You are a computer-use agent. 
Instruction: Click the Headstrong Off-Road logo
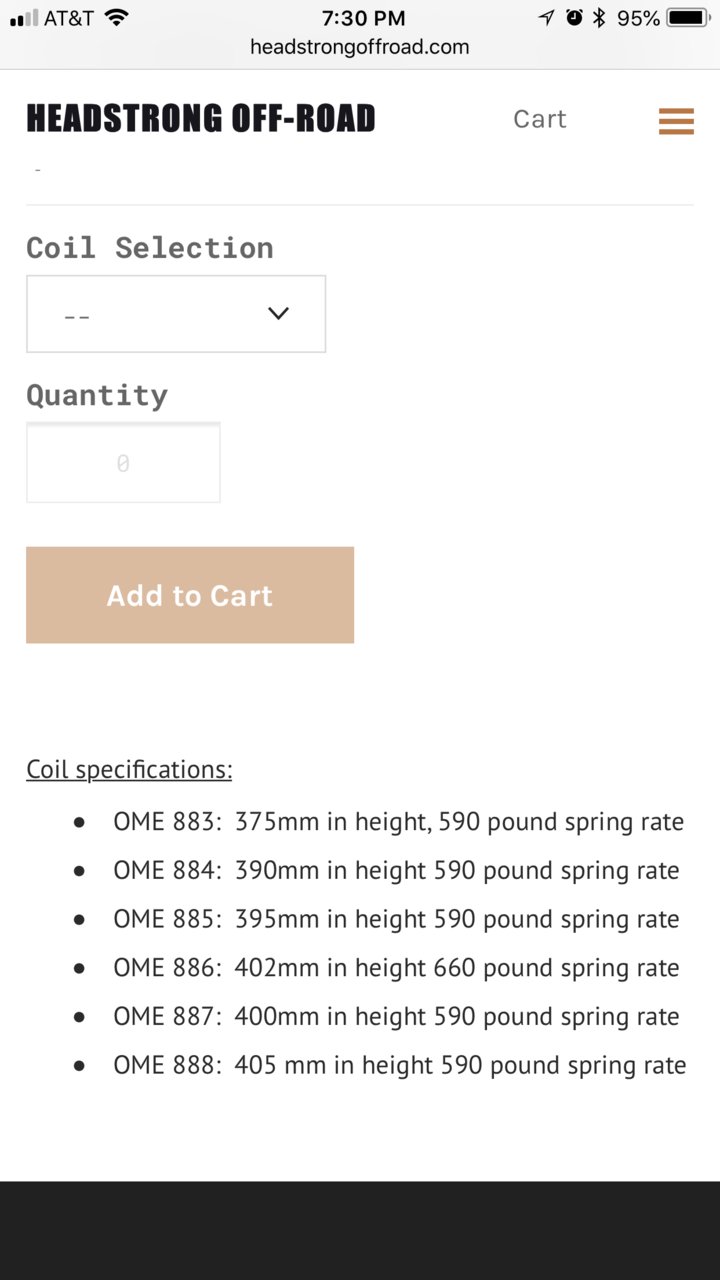(201, 118)
